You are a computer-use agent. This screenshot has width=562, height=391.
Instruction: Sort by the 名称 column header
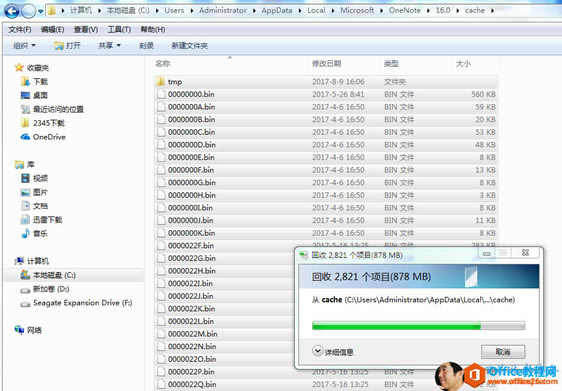(x=162, y=64)
